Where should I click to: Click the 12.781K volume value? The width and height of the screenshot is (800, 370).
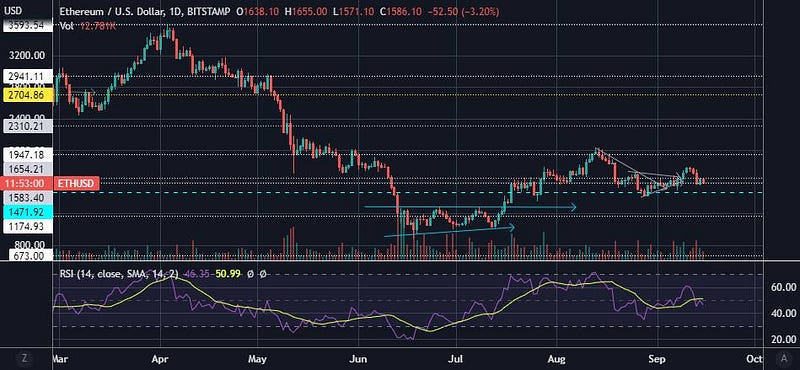pos(98,26)
